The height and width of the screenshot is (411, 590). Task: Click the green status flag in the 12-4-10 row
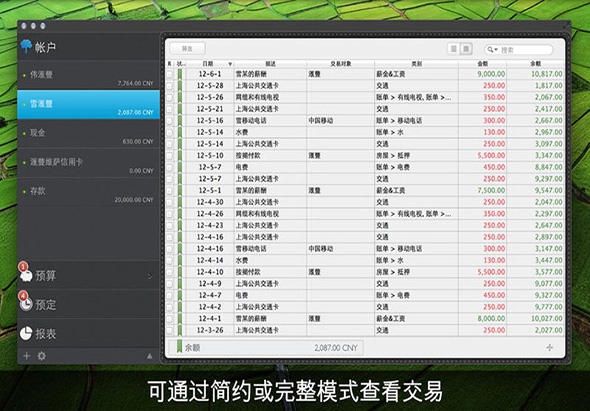180,272
